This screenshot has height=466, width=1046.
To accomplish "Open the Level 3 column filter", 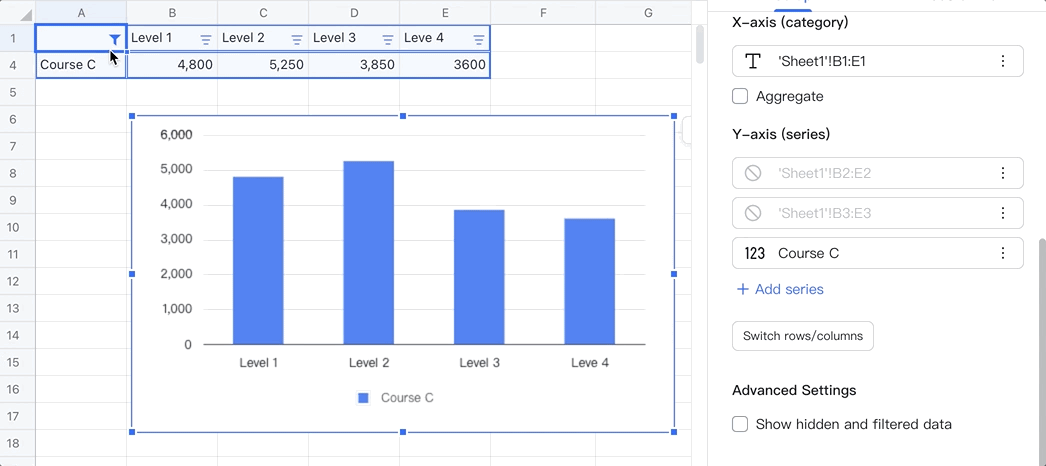I will click(x=388, y=39).
